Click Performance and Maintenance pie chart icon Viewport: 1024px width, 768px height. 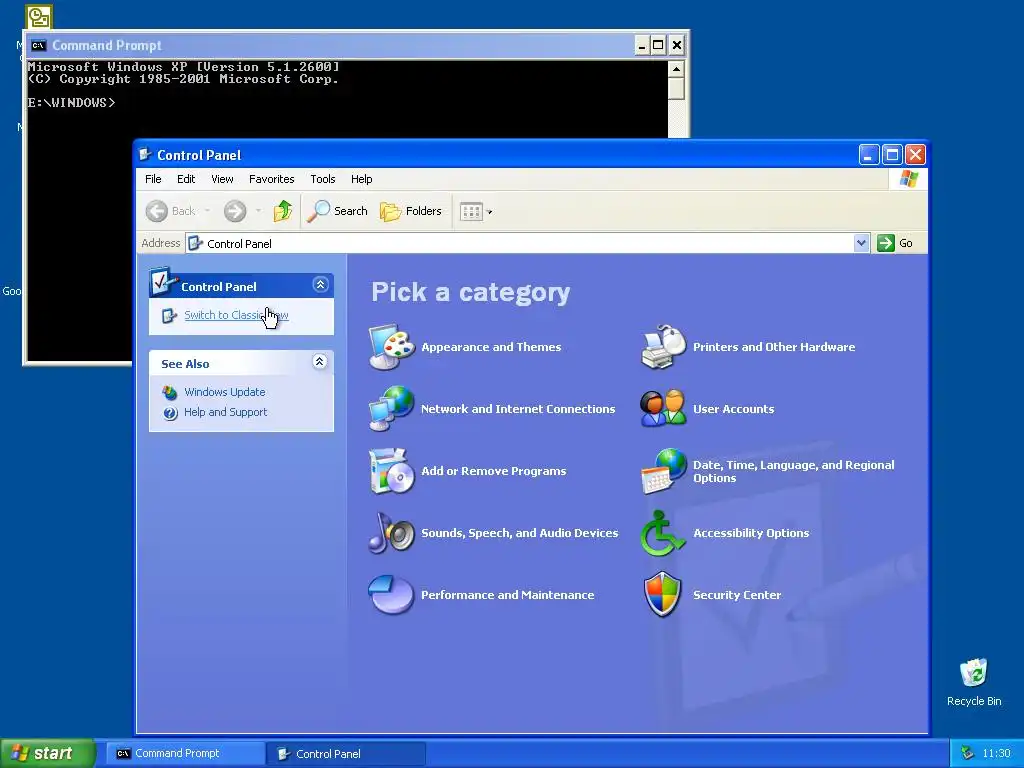coord(391,594)
